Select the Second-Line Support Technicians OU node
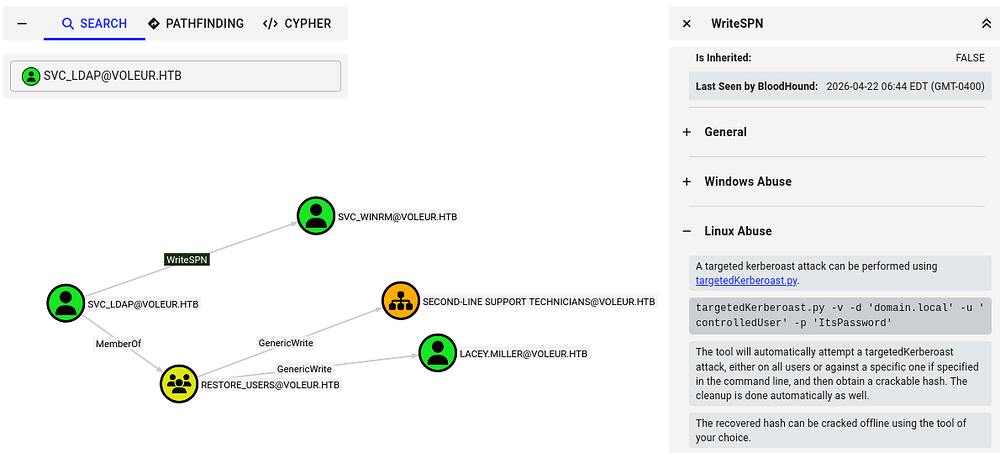 [x=401, y=300]
